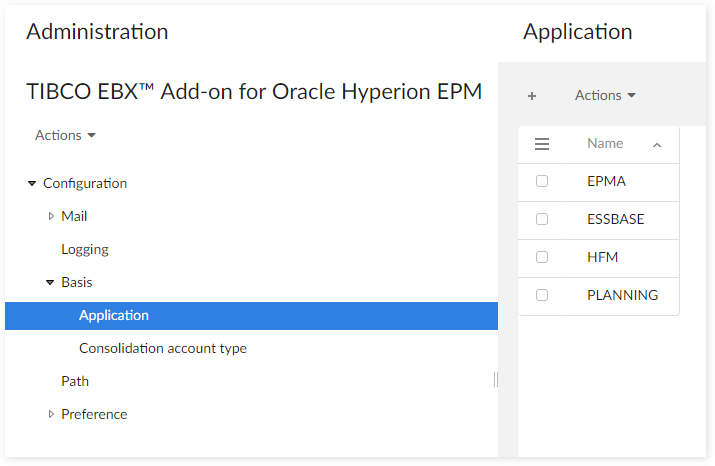Open the left panel Actions dropdown
715x466 pixels.
(x=65, y=135)
